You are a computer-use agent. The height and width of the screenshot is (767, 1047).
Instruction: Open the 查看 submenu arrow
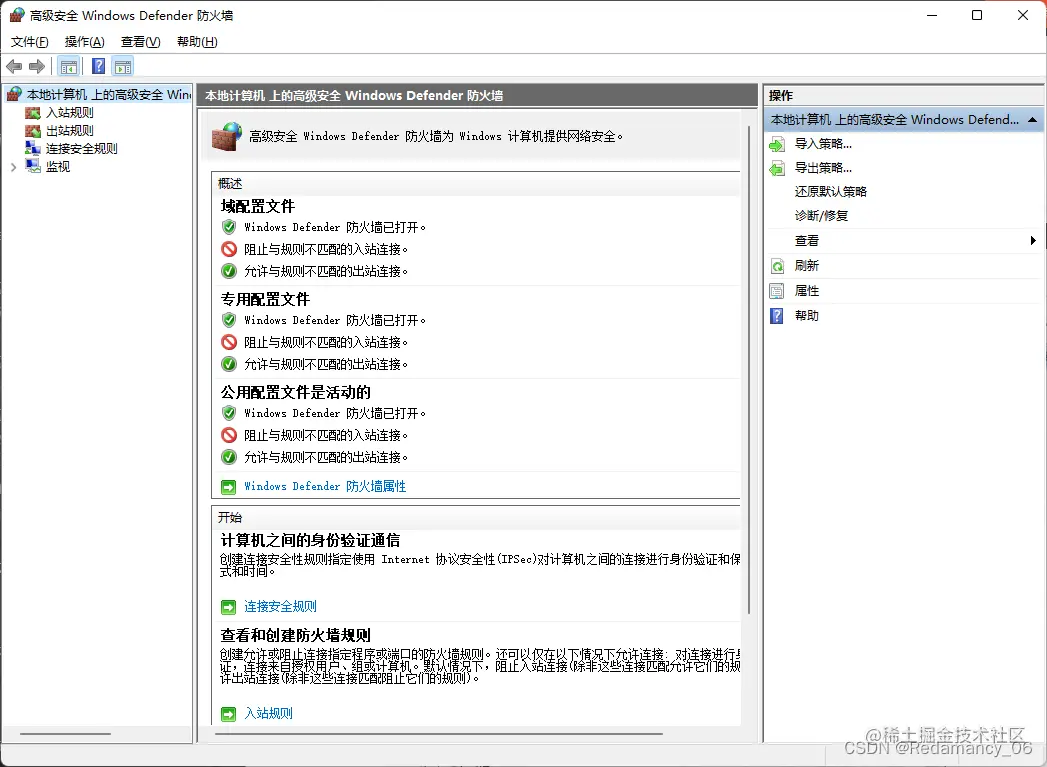(x=1033, y=241)
